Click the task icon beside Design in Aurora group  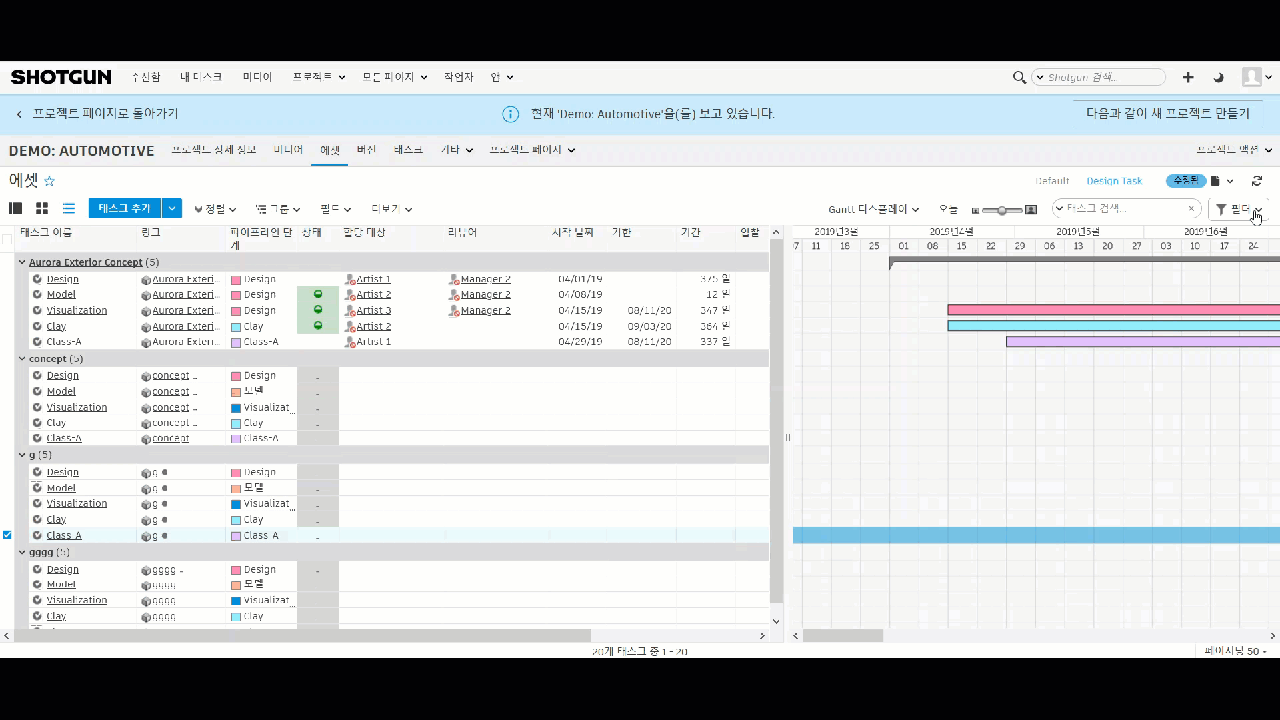pyautogui.click(x=37, y=279)
